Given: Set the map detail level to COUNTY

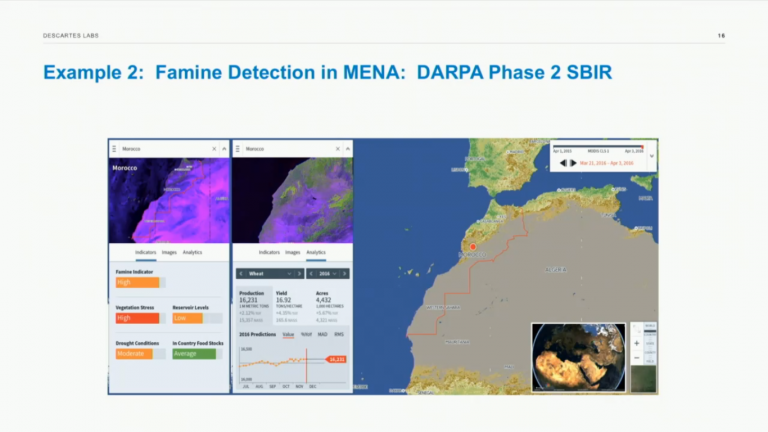Looking at the screenshot, I should [650, 352].
